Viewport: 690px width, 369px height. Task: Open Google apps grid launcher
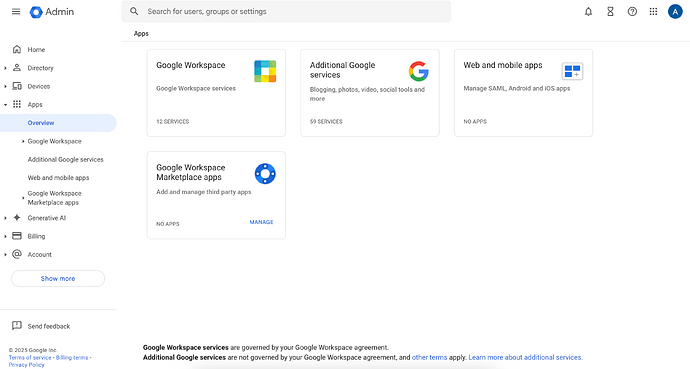(653, 12)
